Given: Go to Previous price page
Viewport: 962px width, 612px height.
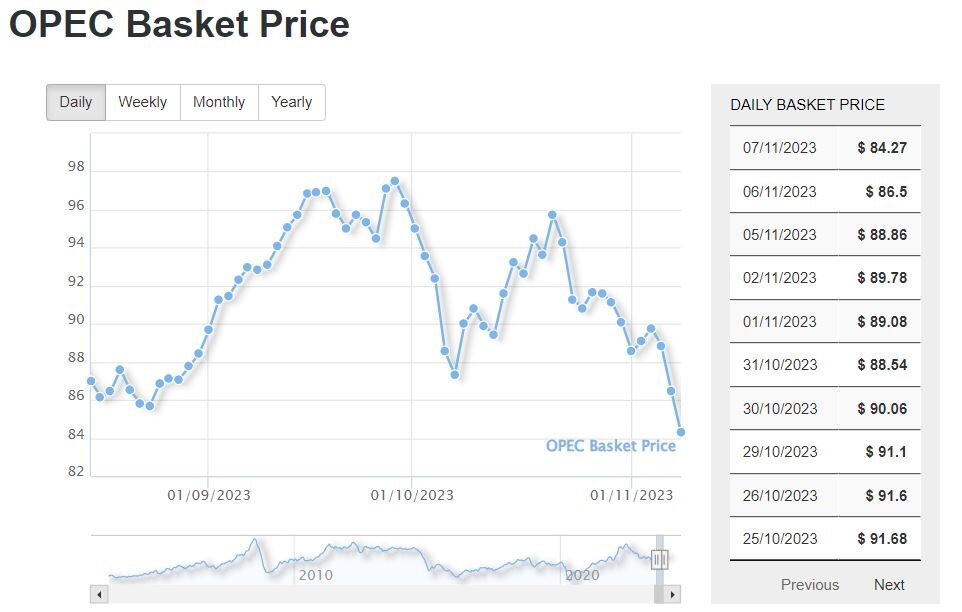Looking at the screenshot, I should 810,585.
